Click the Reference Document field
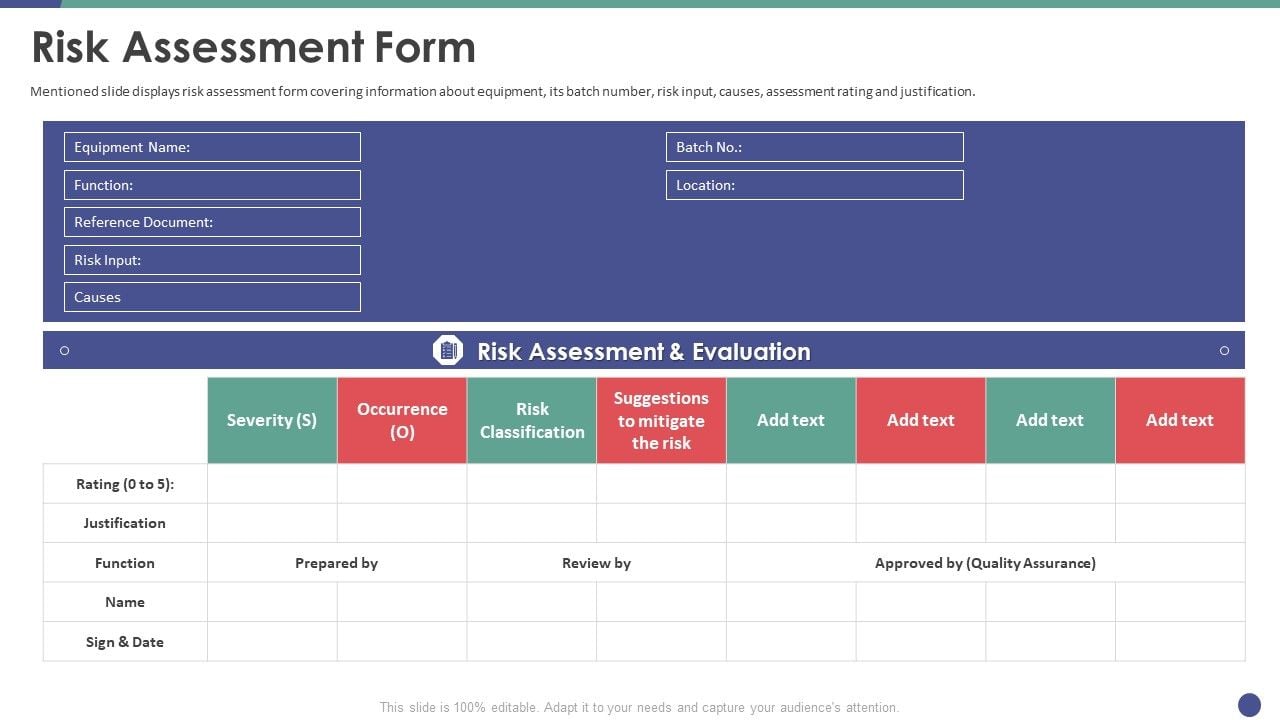The height and width of the screenshot is (720, 1280). click(x=212, y=222)
